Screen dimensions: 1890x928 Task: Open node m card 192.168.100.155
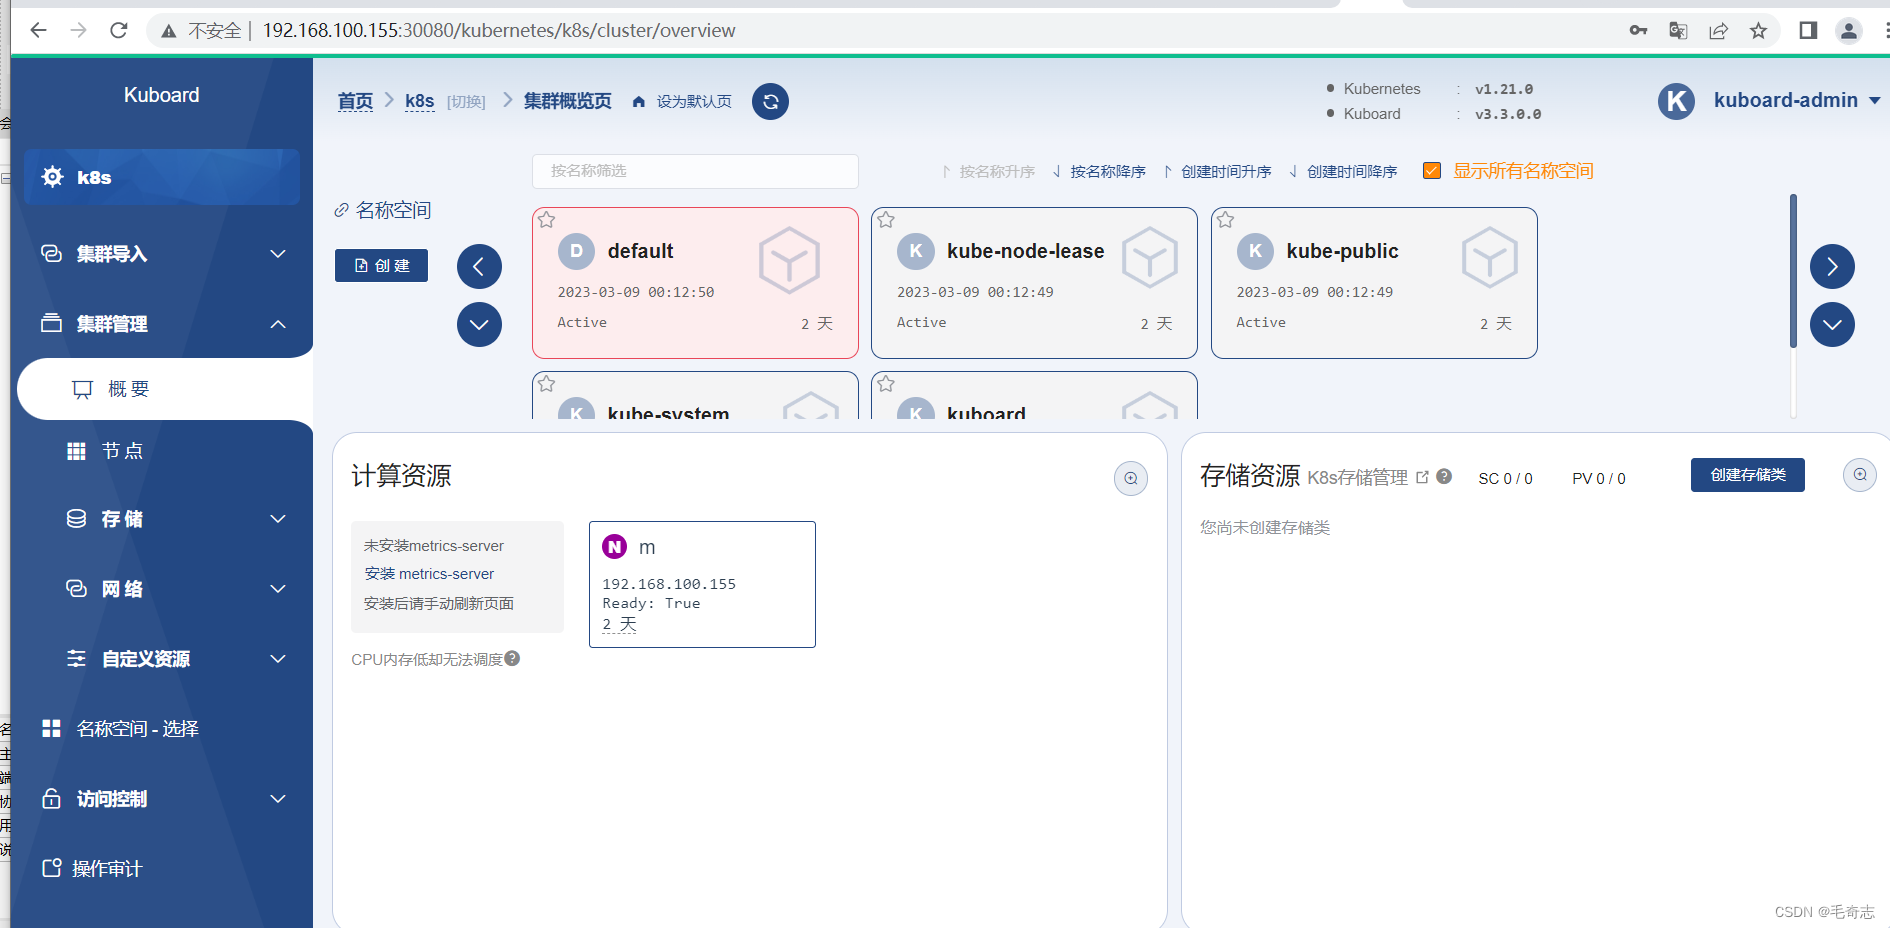702,584
